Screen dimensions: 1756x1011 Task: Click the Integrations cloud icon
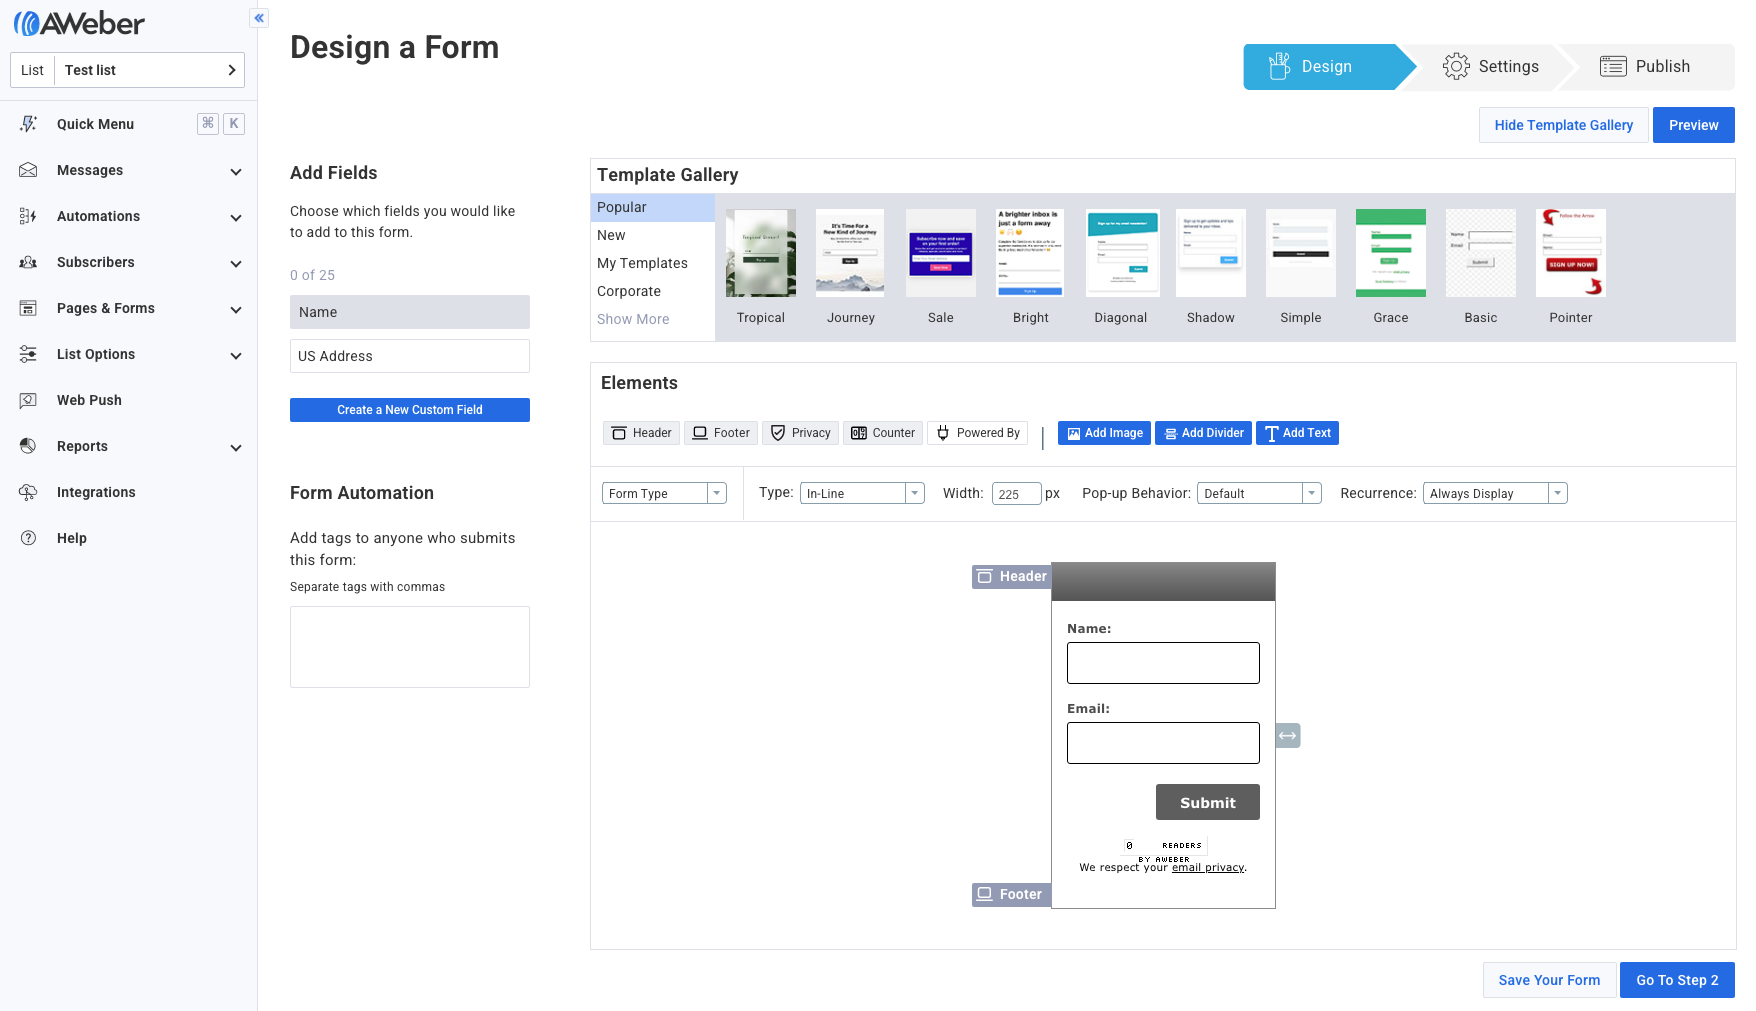point(29,492)
